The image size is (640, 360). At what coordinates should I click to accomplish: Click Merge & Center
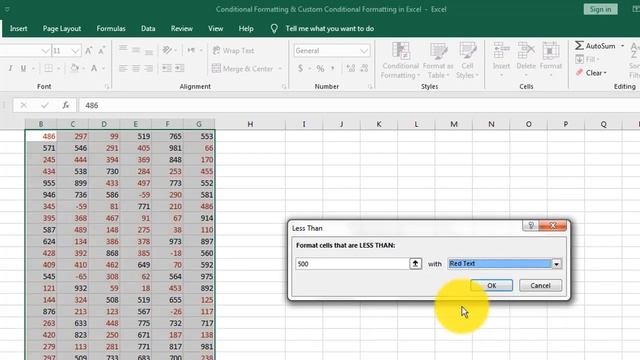[x=242, y=69]
